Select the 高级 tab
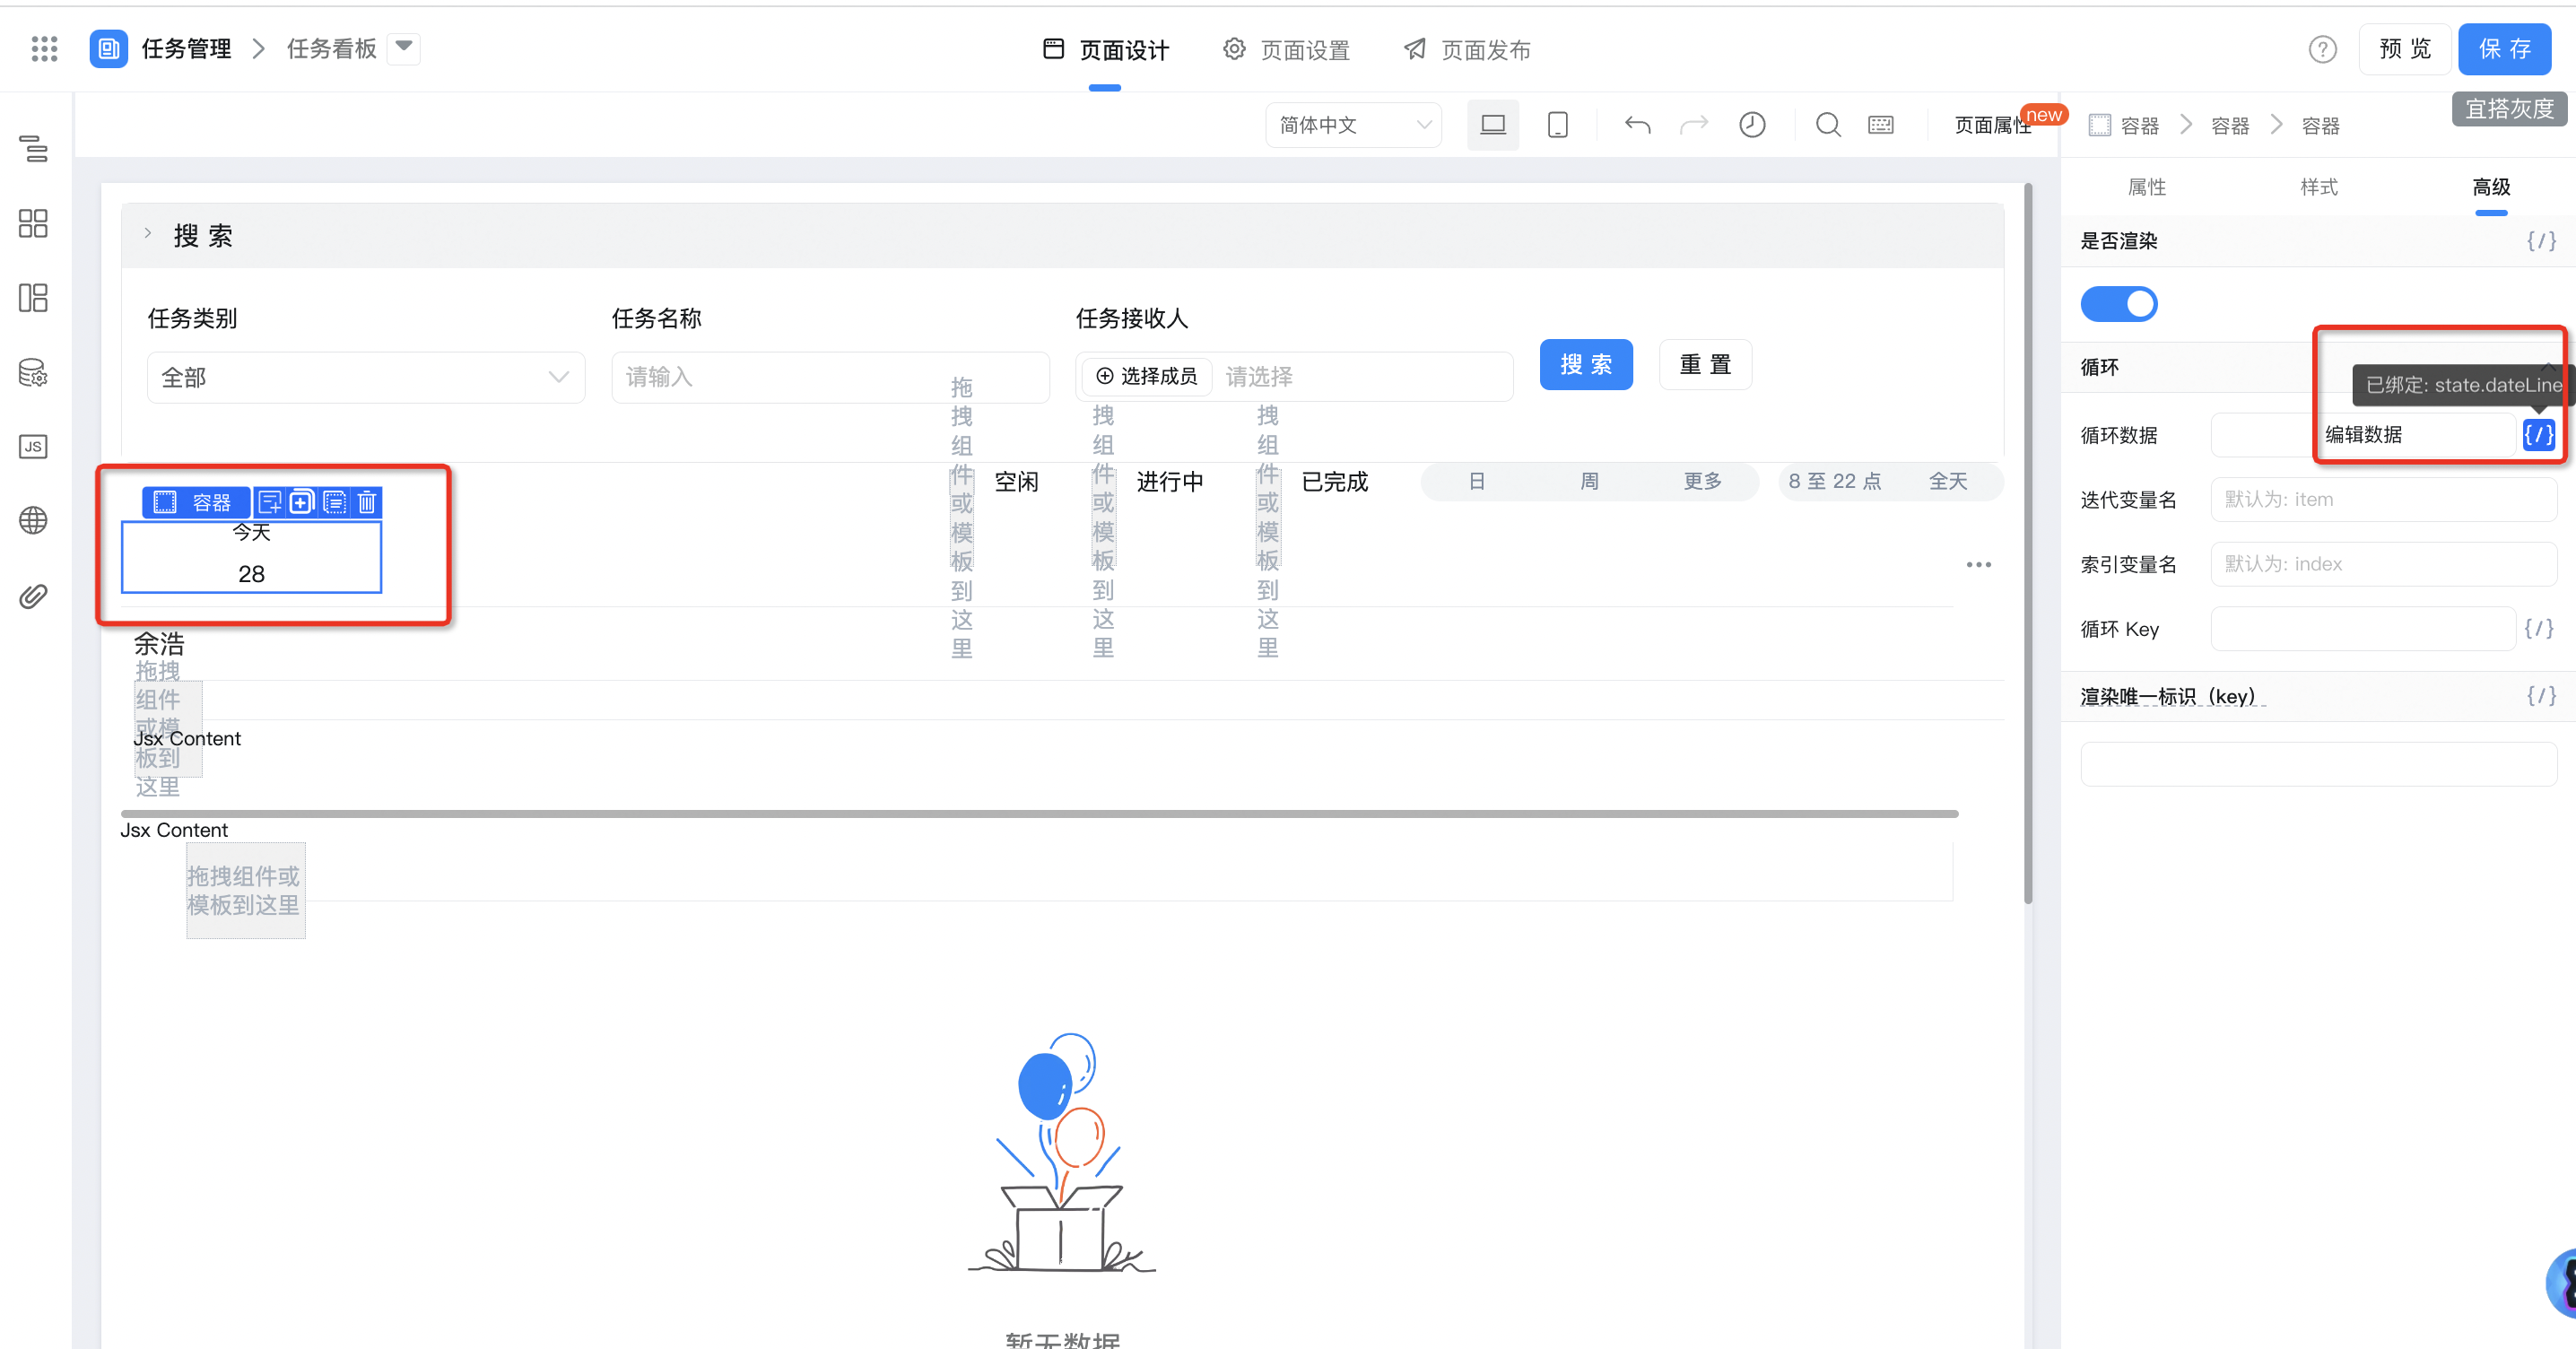The image size is (2576, 1349). click(x=2491, y=187)
